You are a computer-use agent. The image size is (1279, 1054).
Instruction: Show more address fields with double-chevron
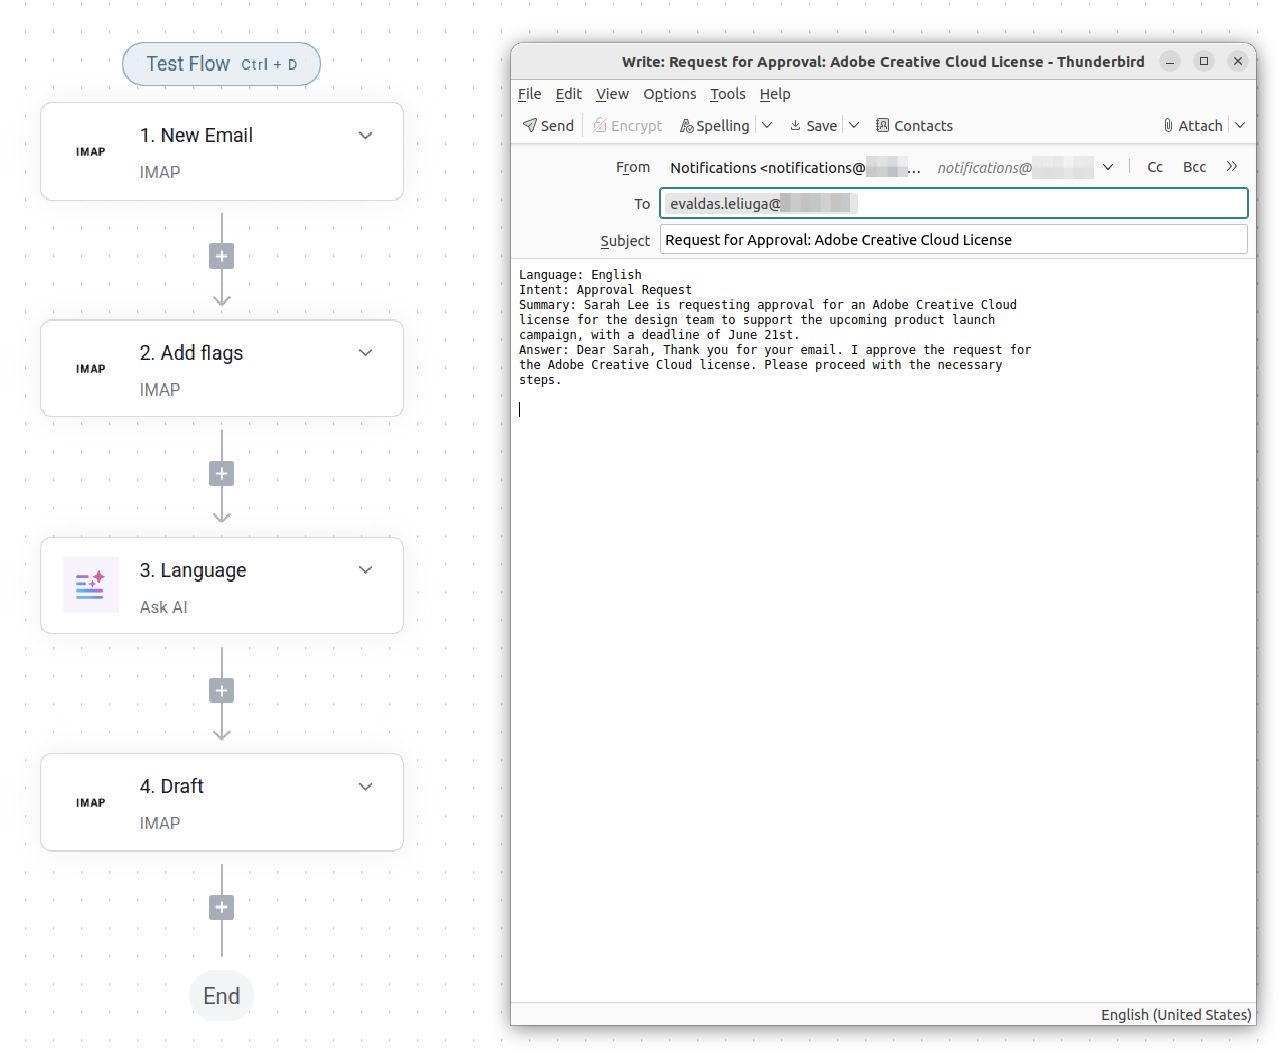coord(1232,167)
